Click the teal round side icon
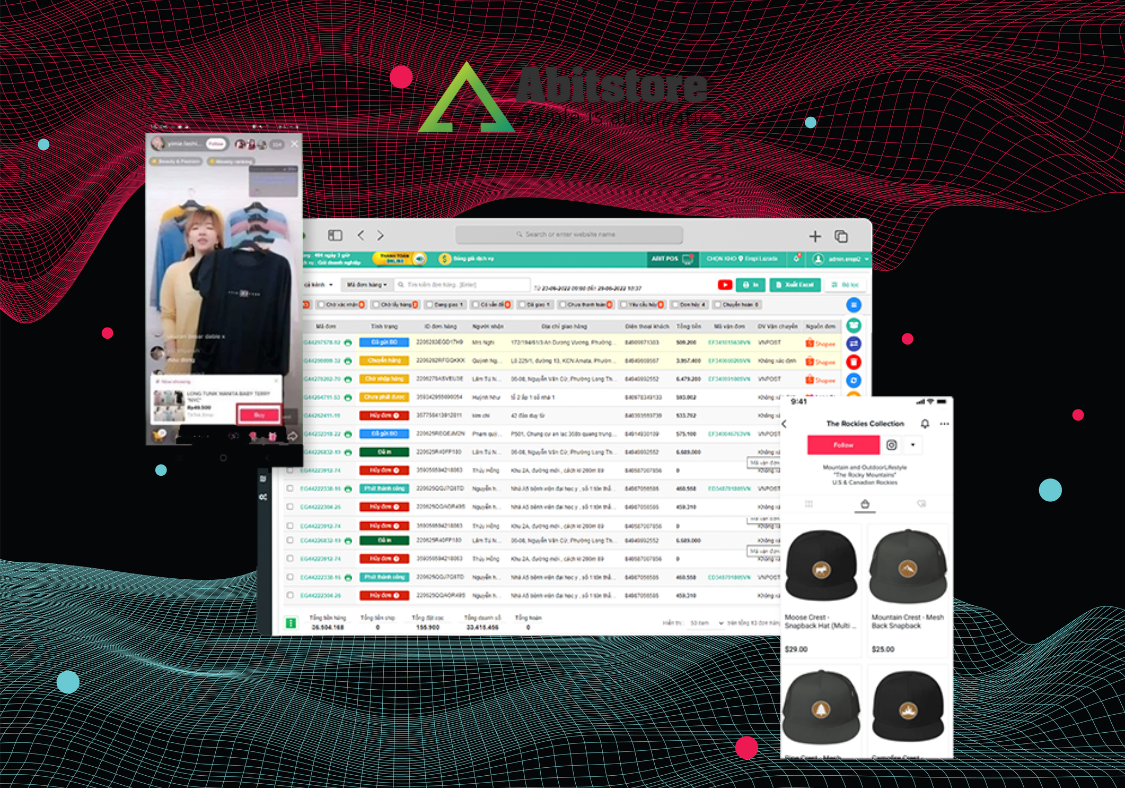1125x788 pixels. click(x=853, y=325)
